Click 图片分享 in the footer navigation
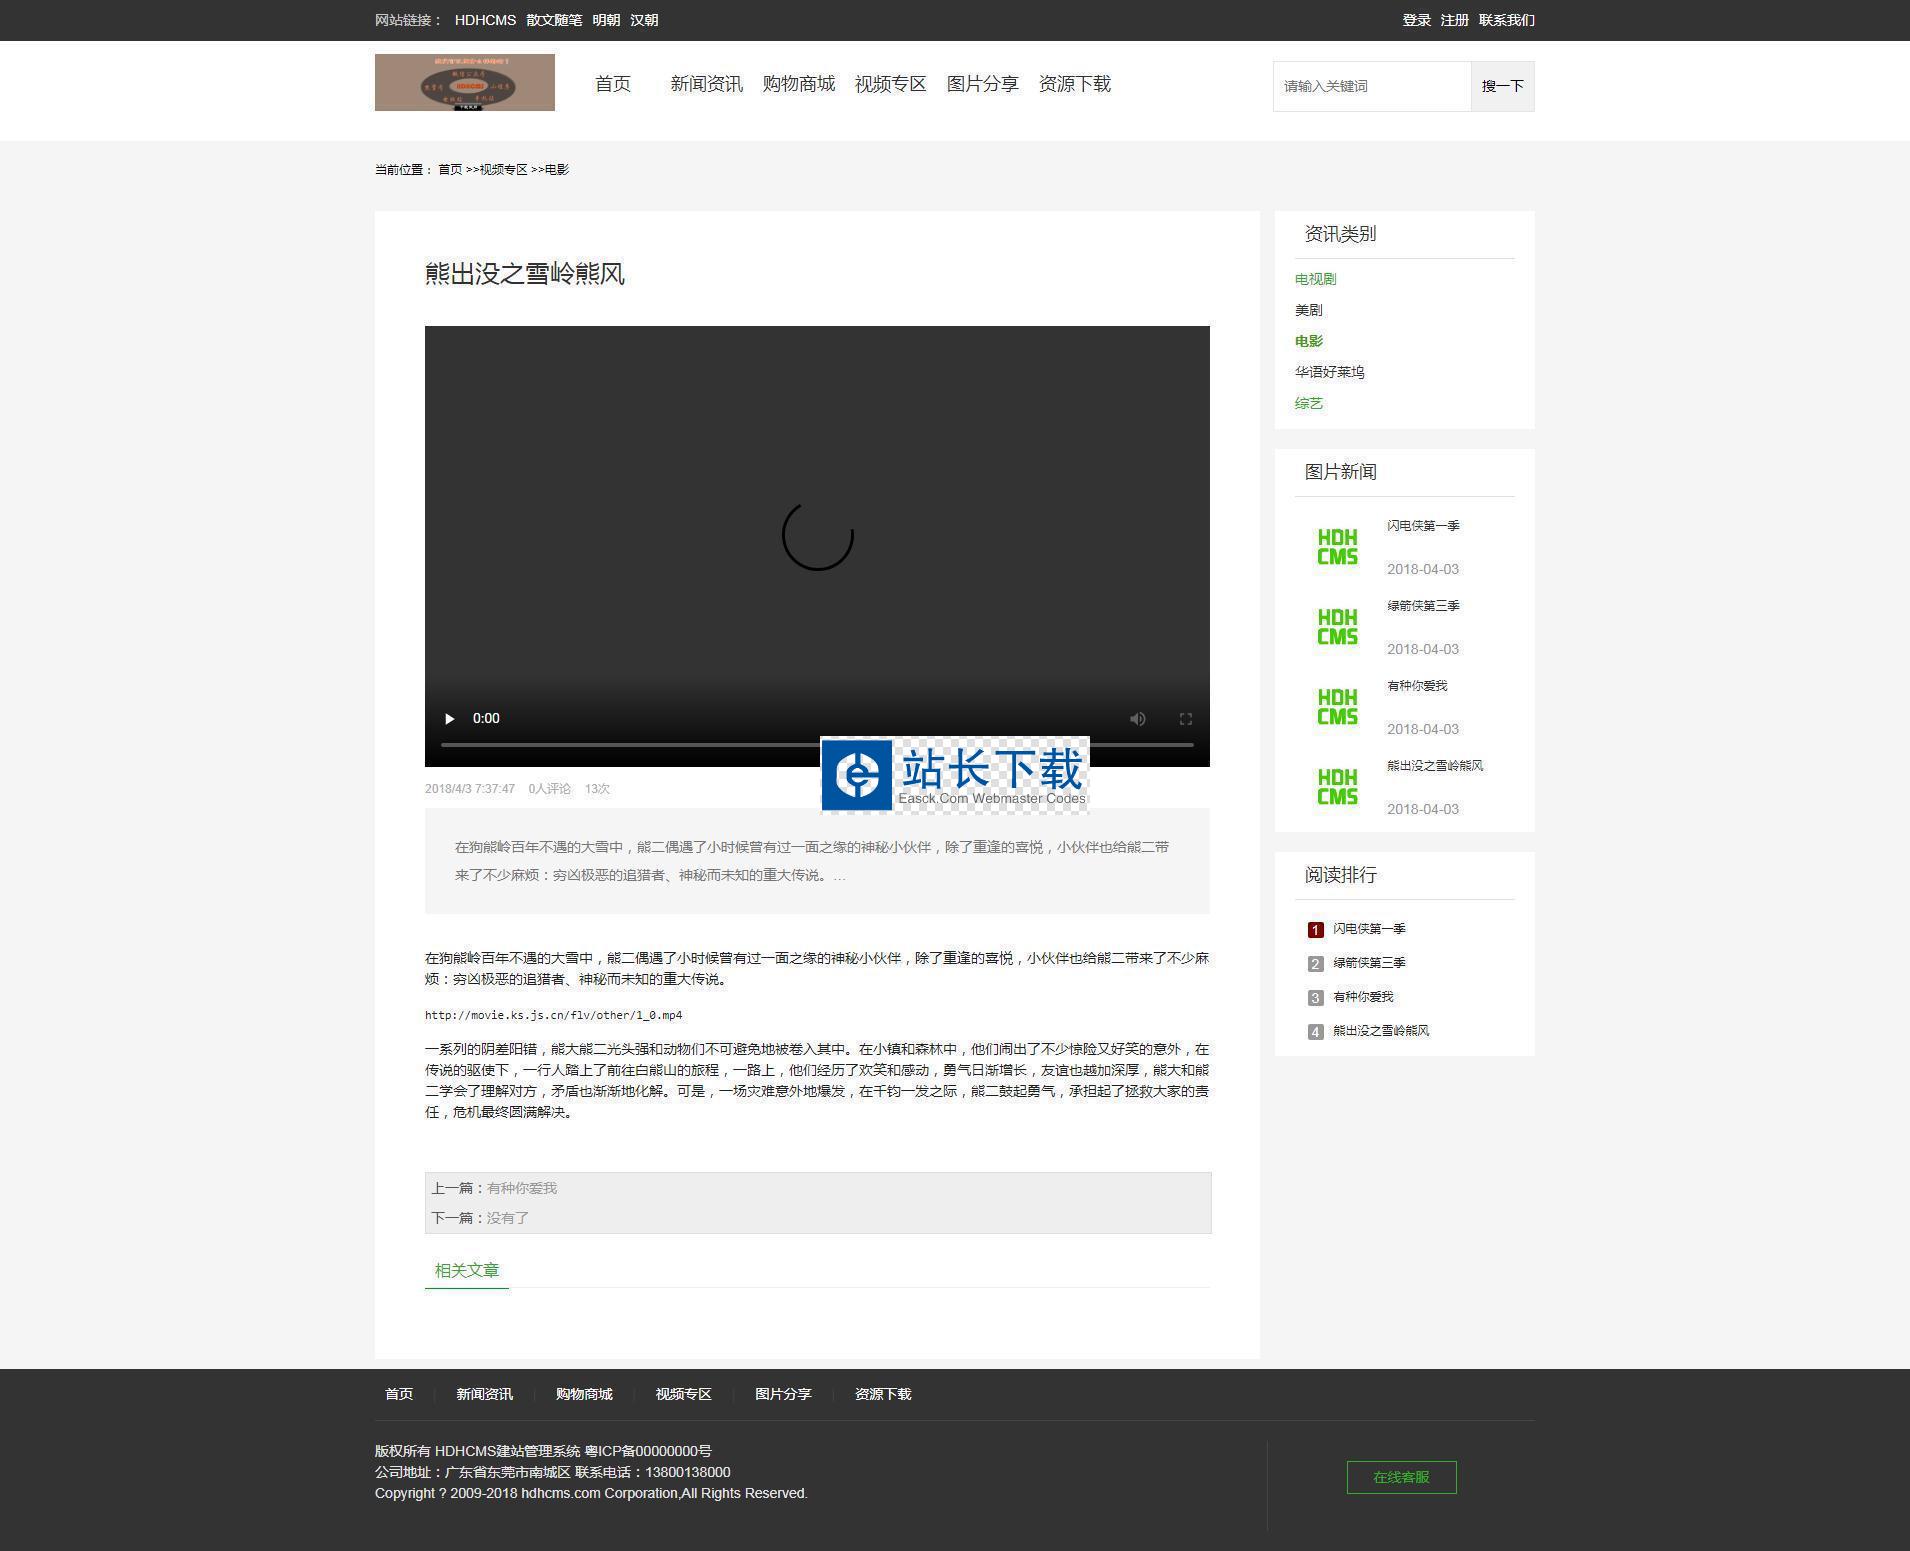The width and height of the screenshot is (1910, 1551). click(x=783, y=1394)
